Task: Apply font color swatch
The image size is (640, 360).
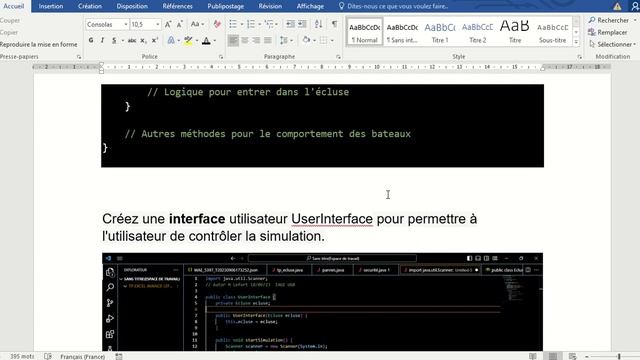Action: coord(206,40)
